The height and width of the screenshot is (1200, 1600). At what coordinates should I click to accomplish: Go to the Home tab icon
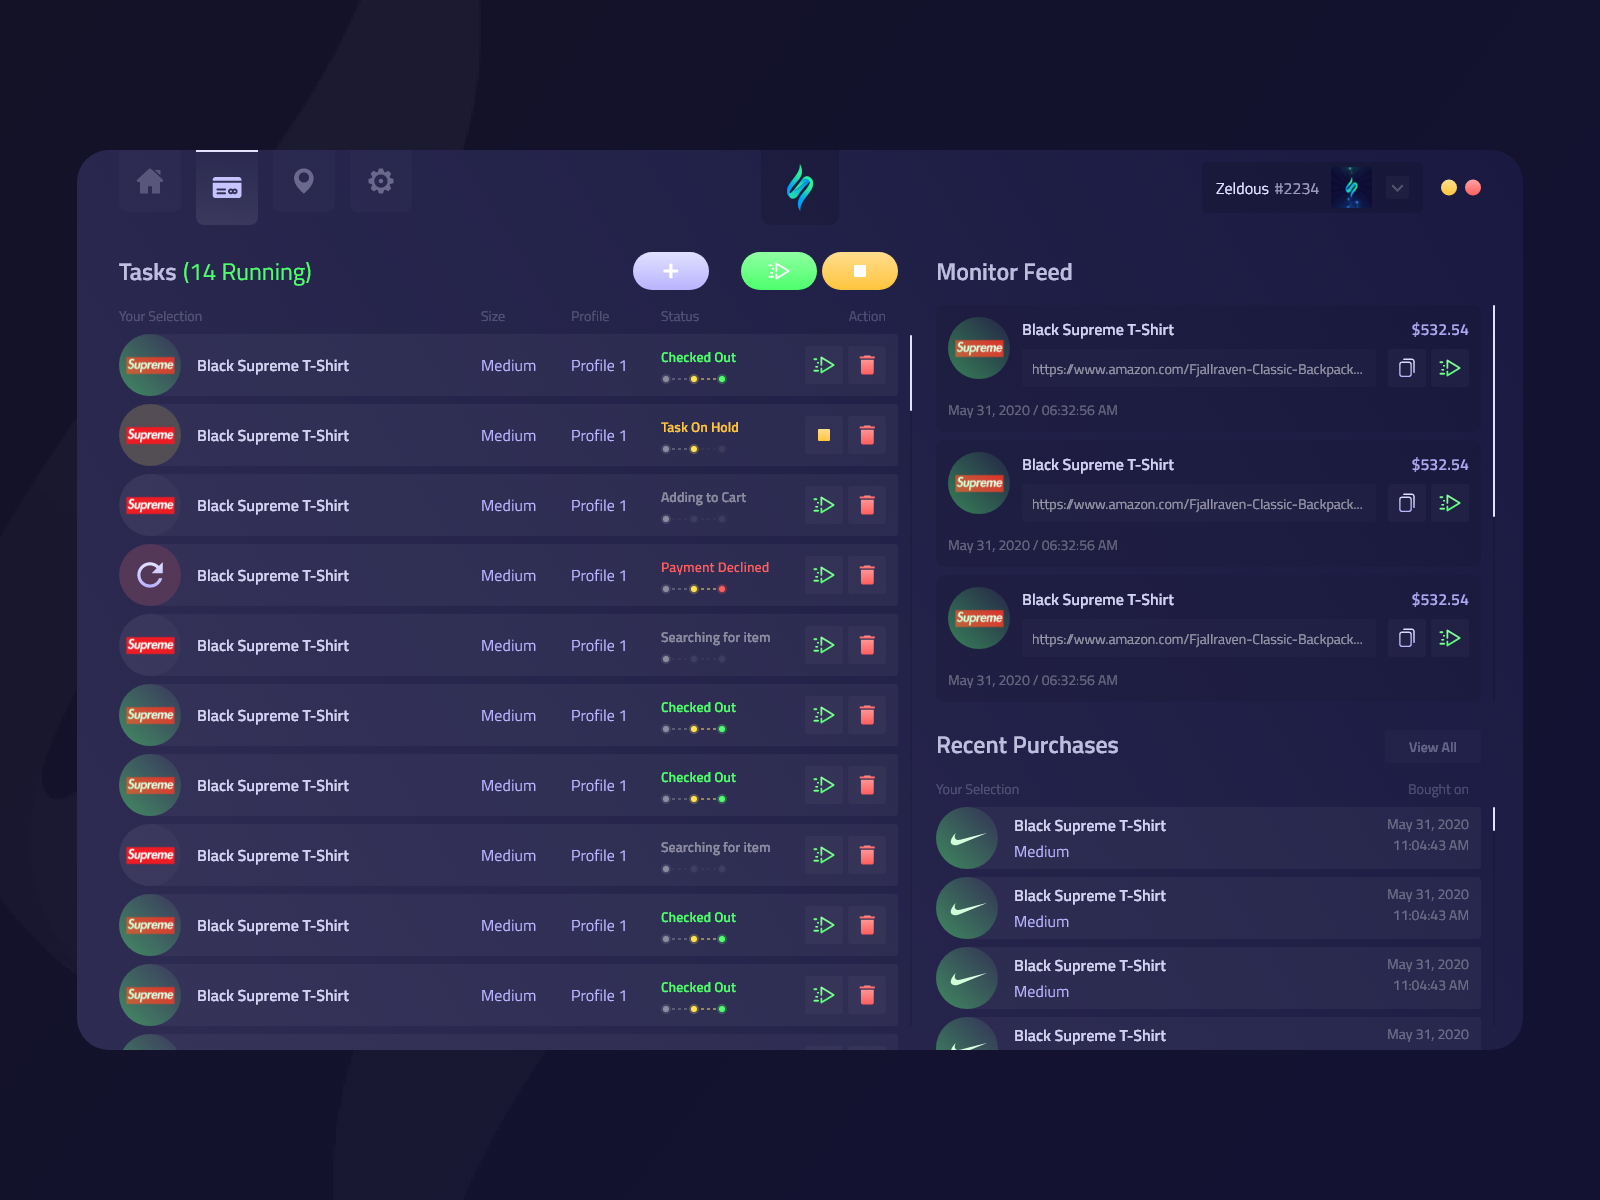pos(150,182)
